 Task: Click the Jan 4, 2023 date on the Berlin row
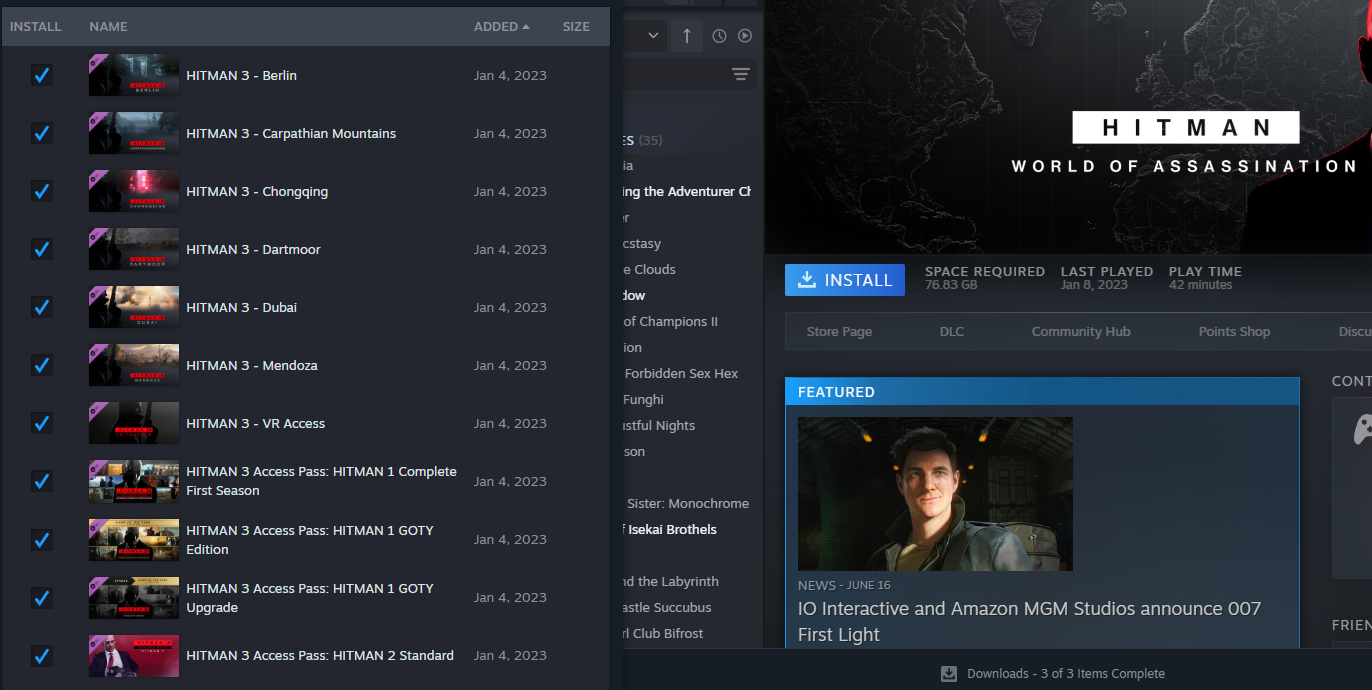click(510, 75)
